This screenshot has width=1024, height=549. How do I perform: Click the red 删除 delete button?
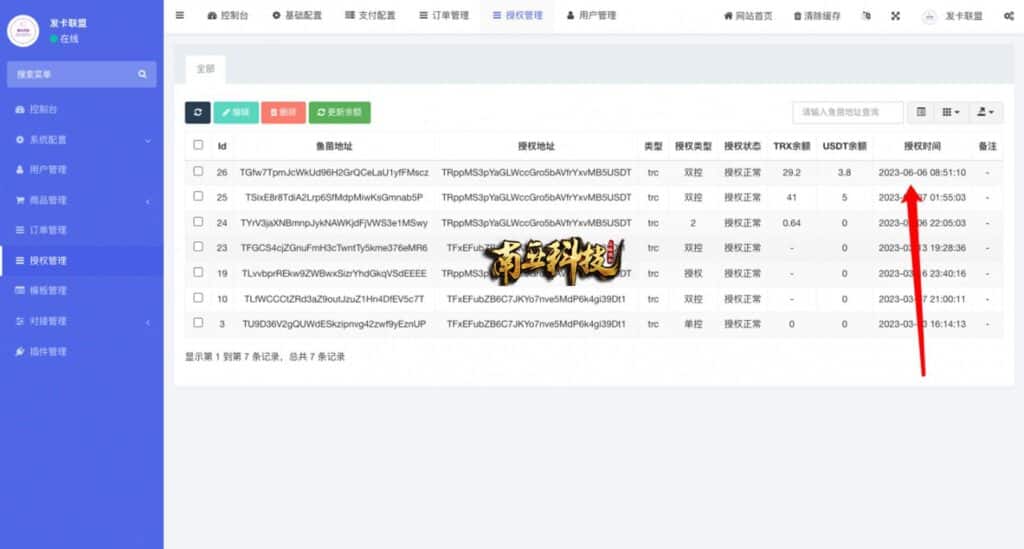tap(283, 112)
